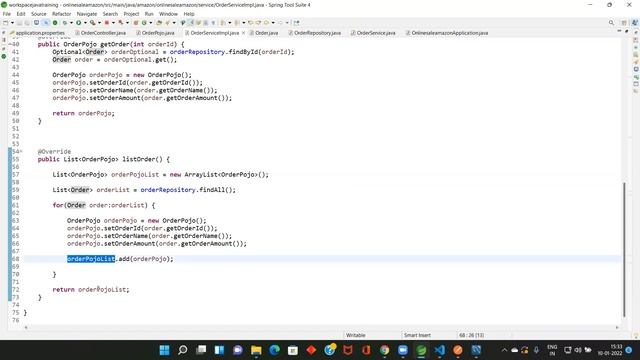The image size is (640, 360).
Task: Open the clock and date in taskbar
Action: pyautogui.click(x=610, y=350)
